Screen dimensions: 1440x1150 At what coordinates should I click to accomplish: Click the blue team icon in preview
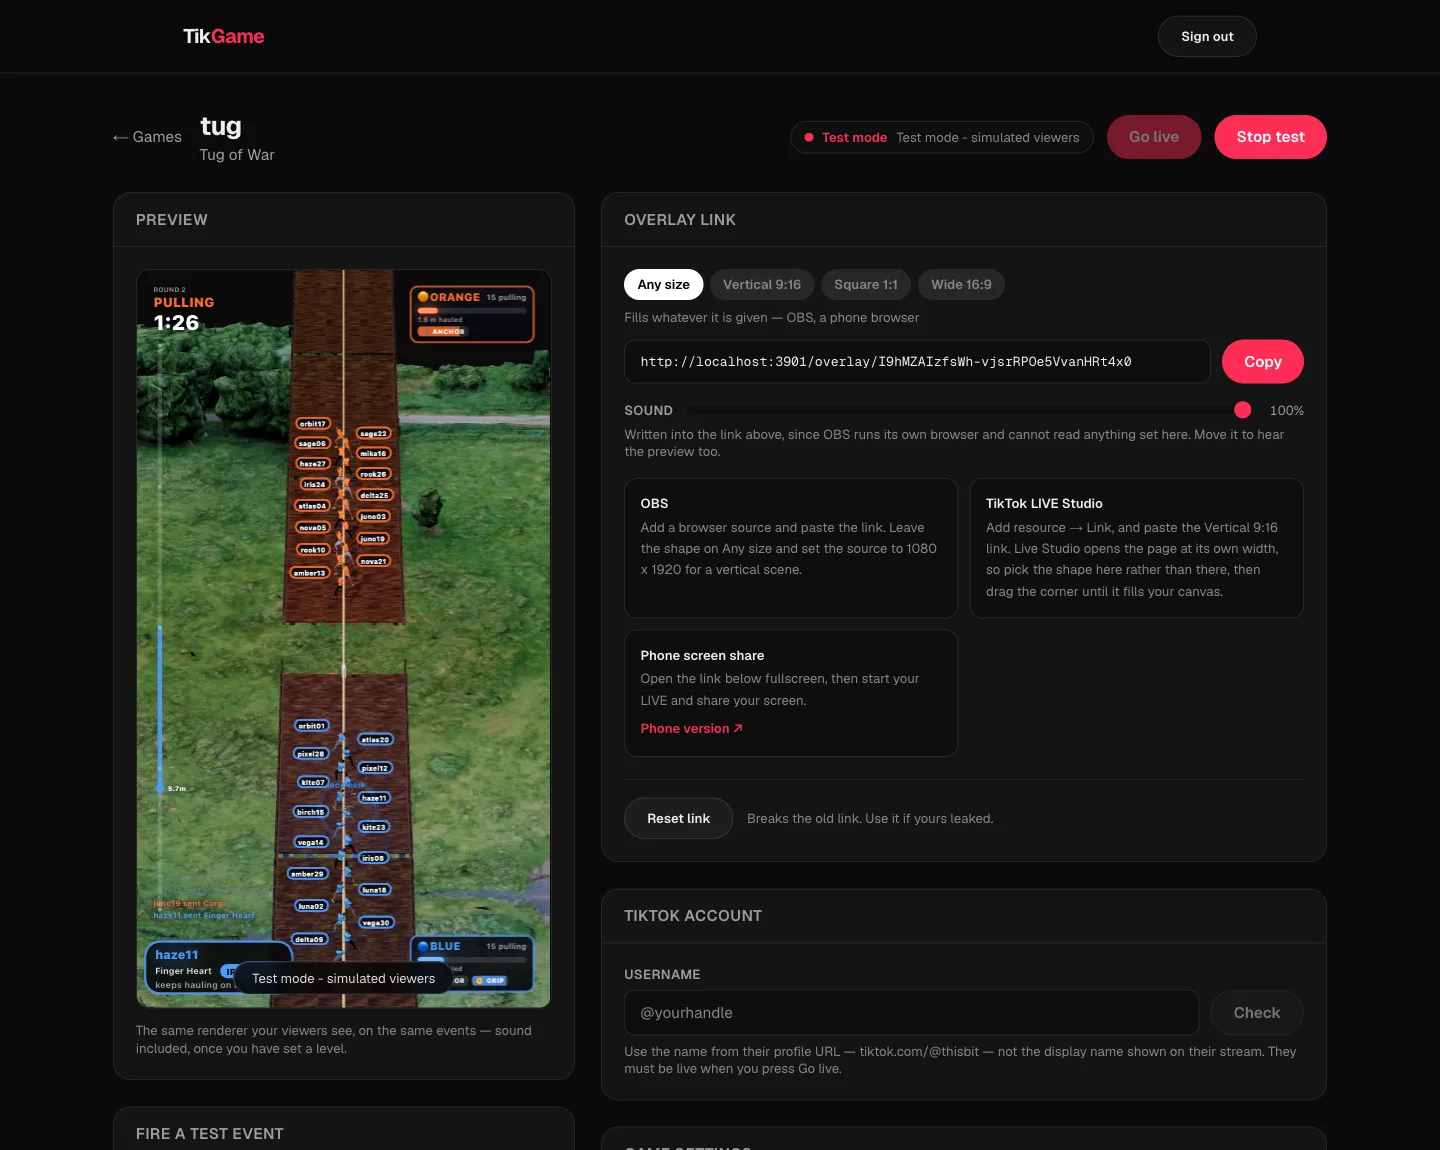[423, 946]
